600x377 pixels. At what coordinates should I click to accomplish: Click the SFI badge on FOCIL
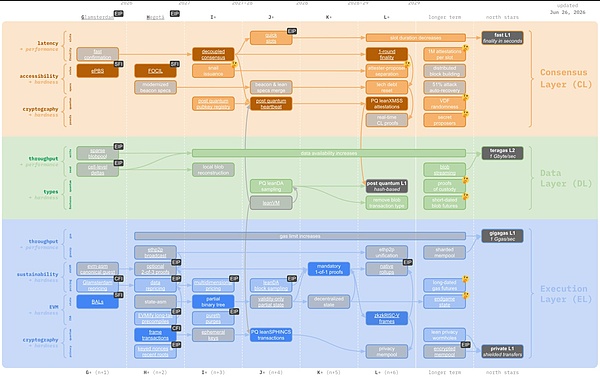click(175, 64)
